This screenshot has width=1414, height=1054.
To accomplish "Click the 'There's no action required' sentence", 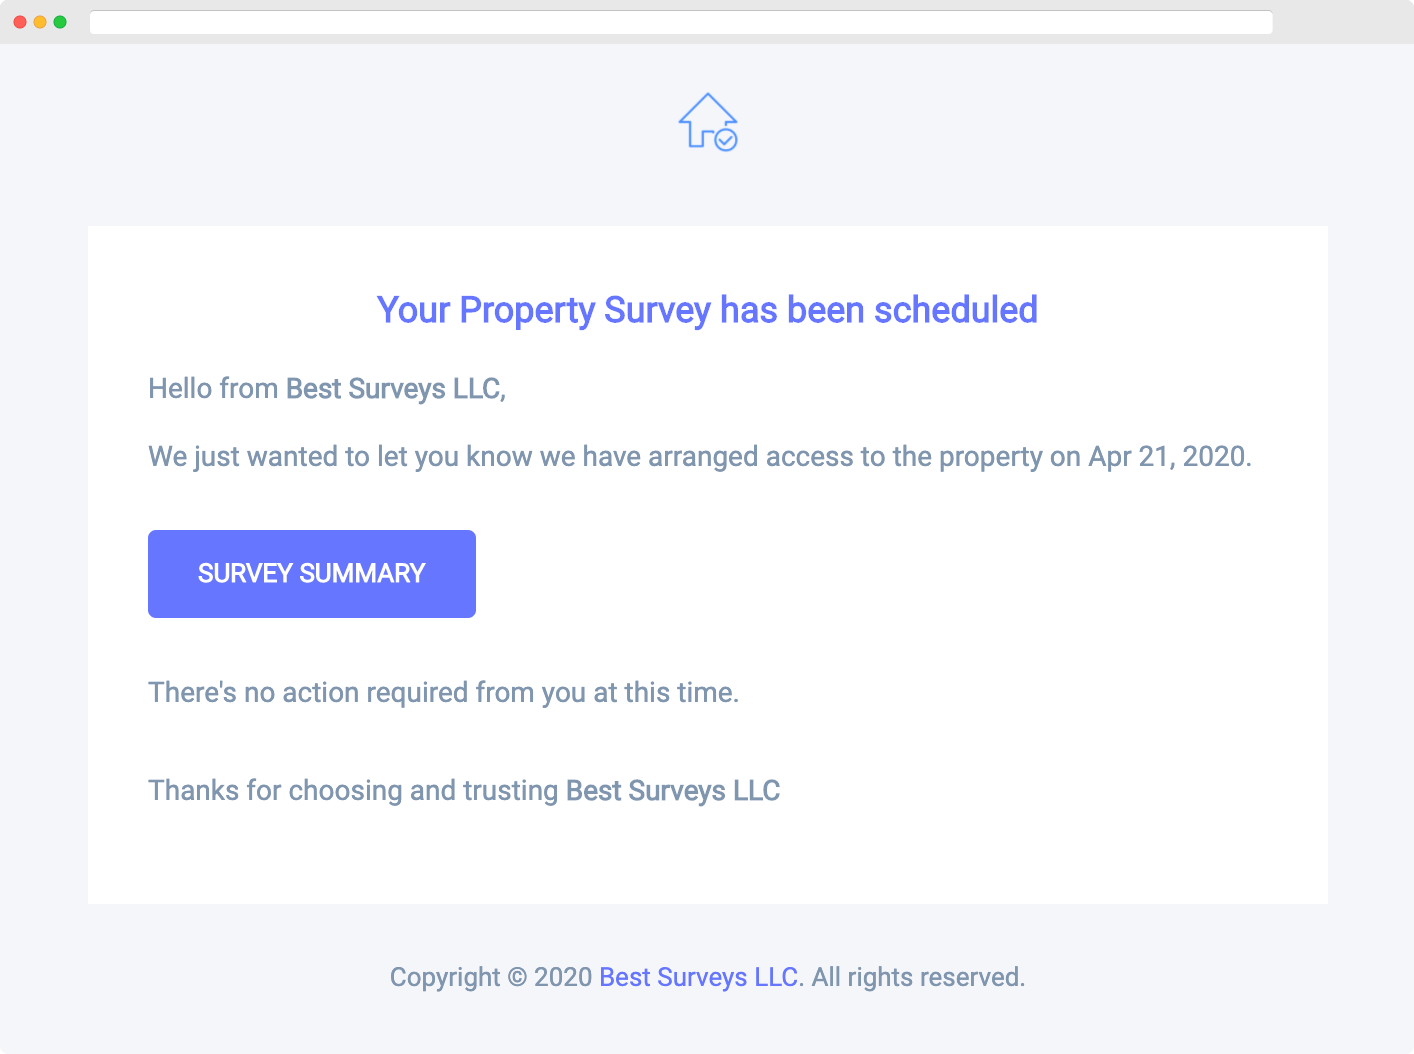I will tap(443, 693).
